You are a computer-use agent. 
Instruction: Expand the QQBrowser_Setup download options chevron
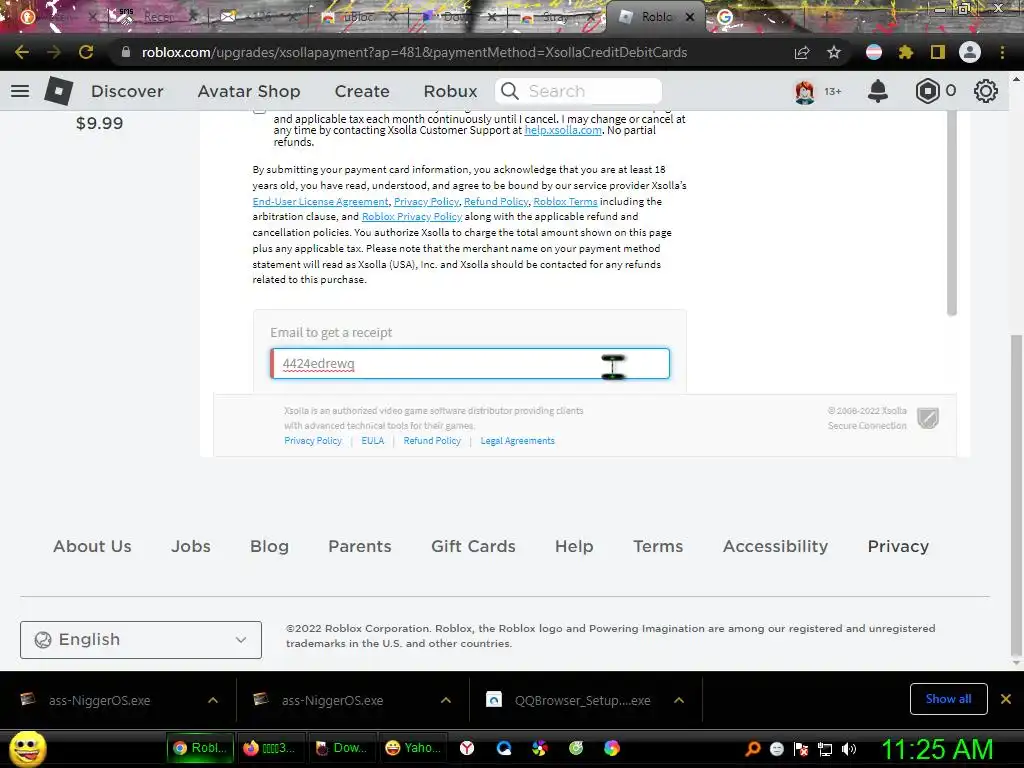(x=679, y=700)
